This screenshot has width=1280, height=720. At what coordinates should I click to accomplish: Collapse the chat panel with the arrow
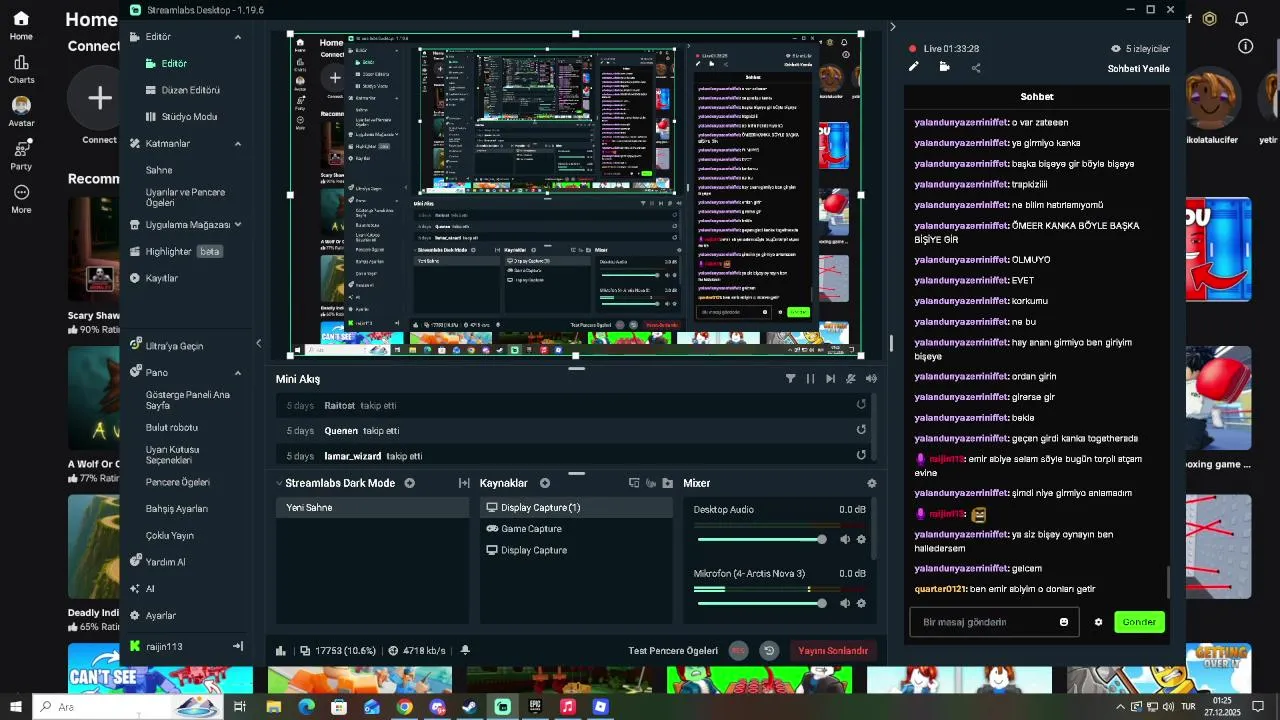(x=892, y=27)
